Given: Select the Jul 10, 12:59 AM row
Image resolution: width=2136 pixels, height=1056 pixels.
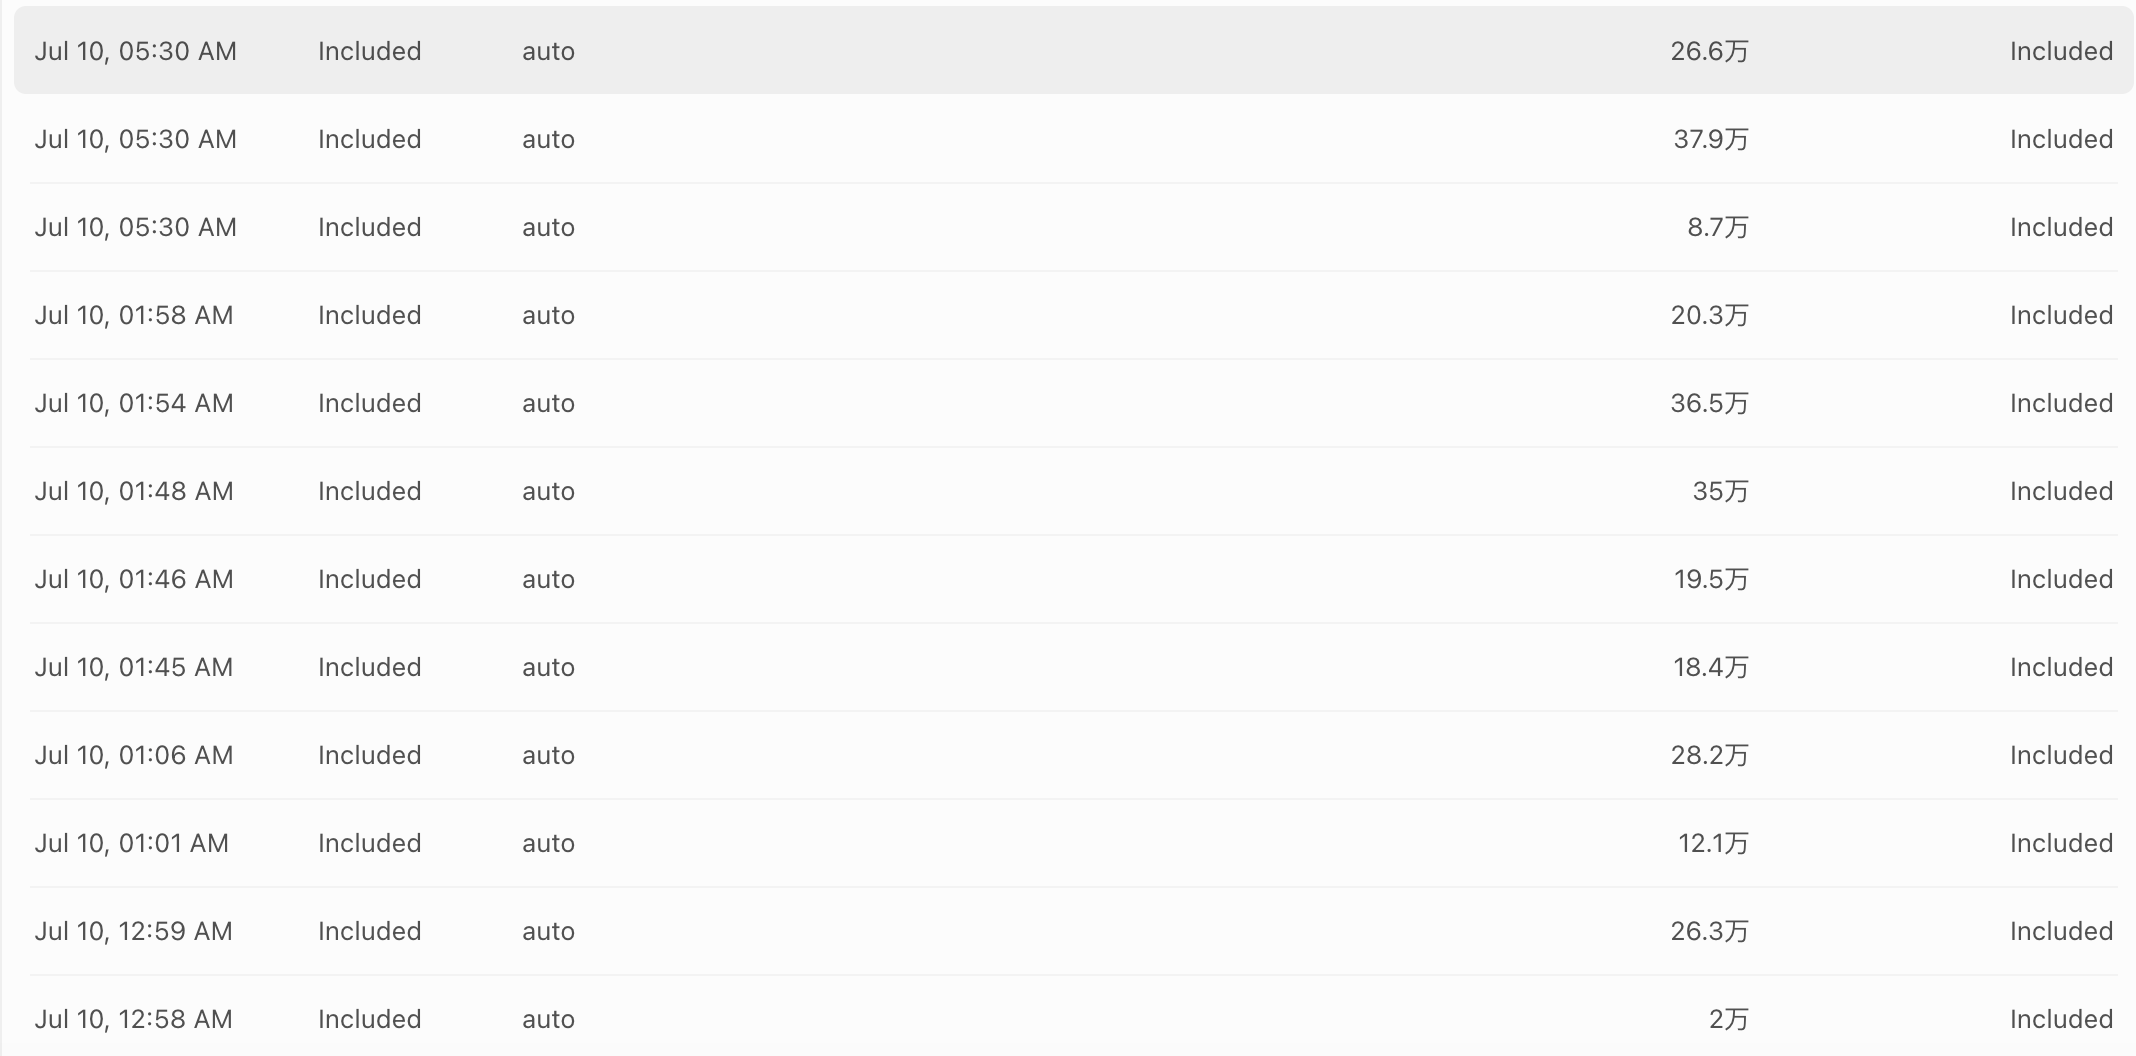Looking at the screenshot, I should (x=1073, y=931).
